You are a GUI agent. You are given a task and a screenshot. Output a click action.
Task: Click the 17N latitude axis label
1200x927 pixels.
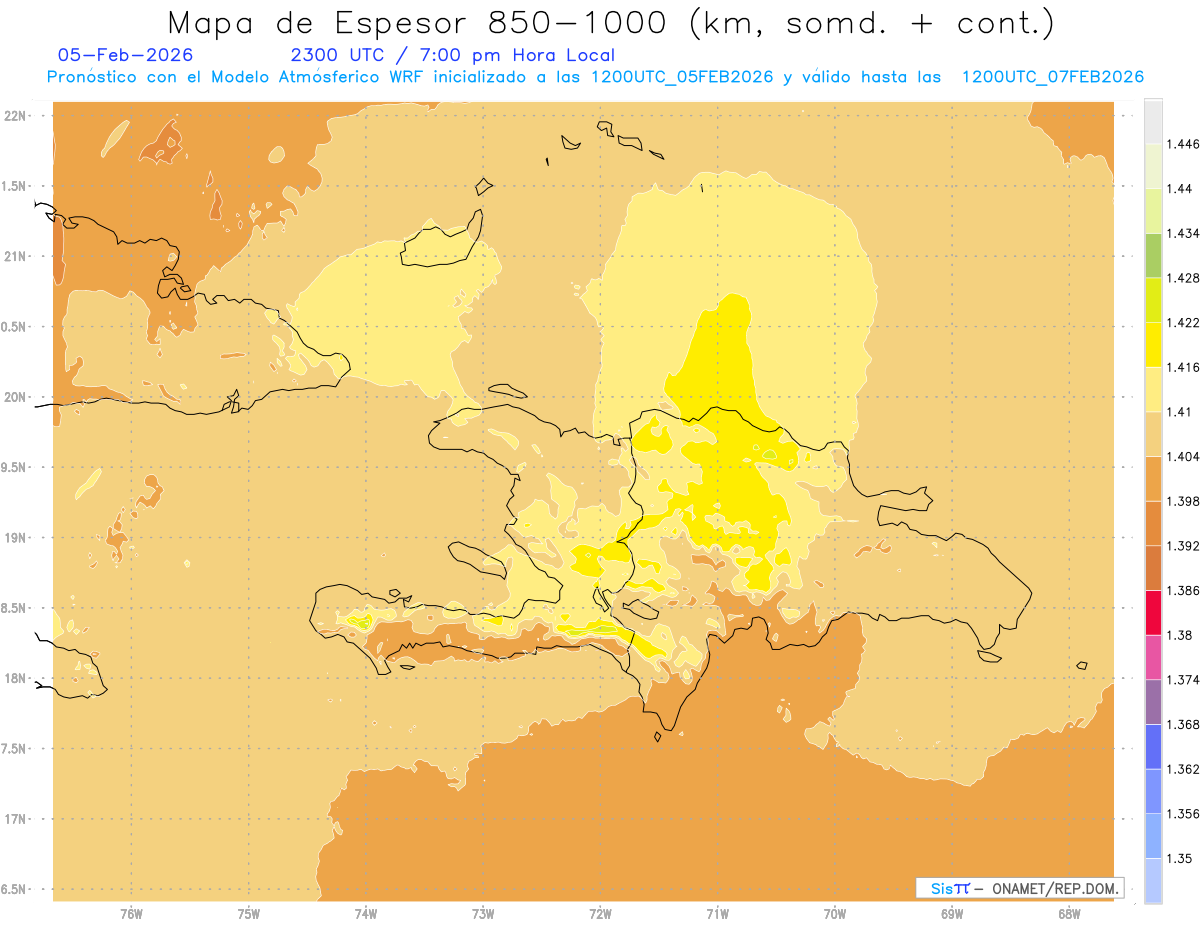[17, 819]
